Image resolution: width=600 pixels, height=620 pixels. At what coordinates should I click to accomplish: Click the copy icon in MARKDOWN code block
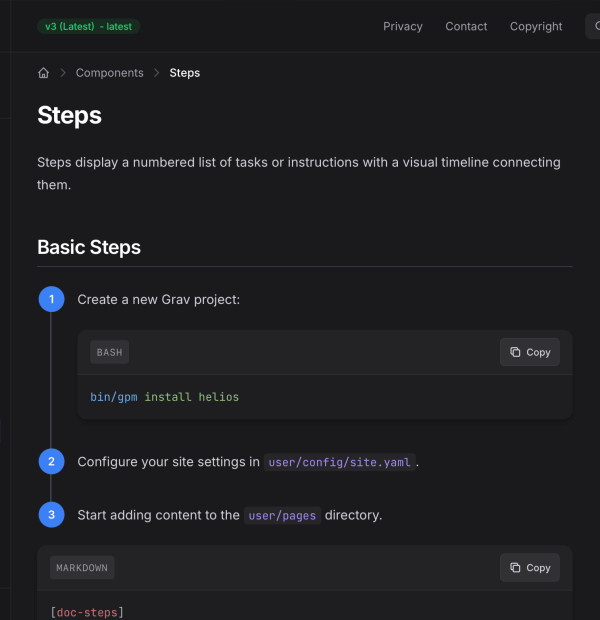pos(515,568)
